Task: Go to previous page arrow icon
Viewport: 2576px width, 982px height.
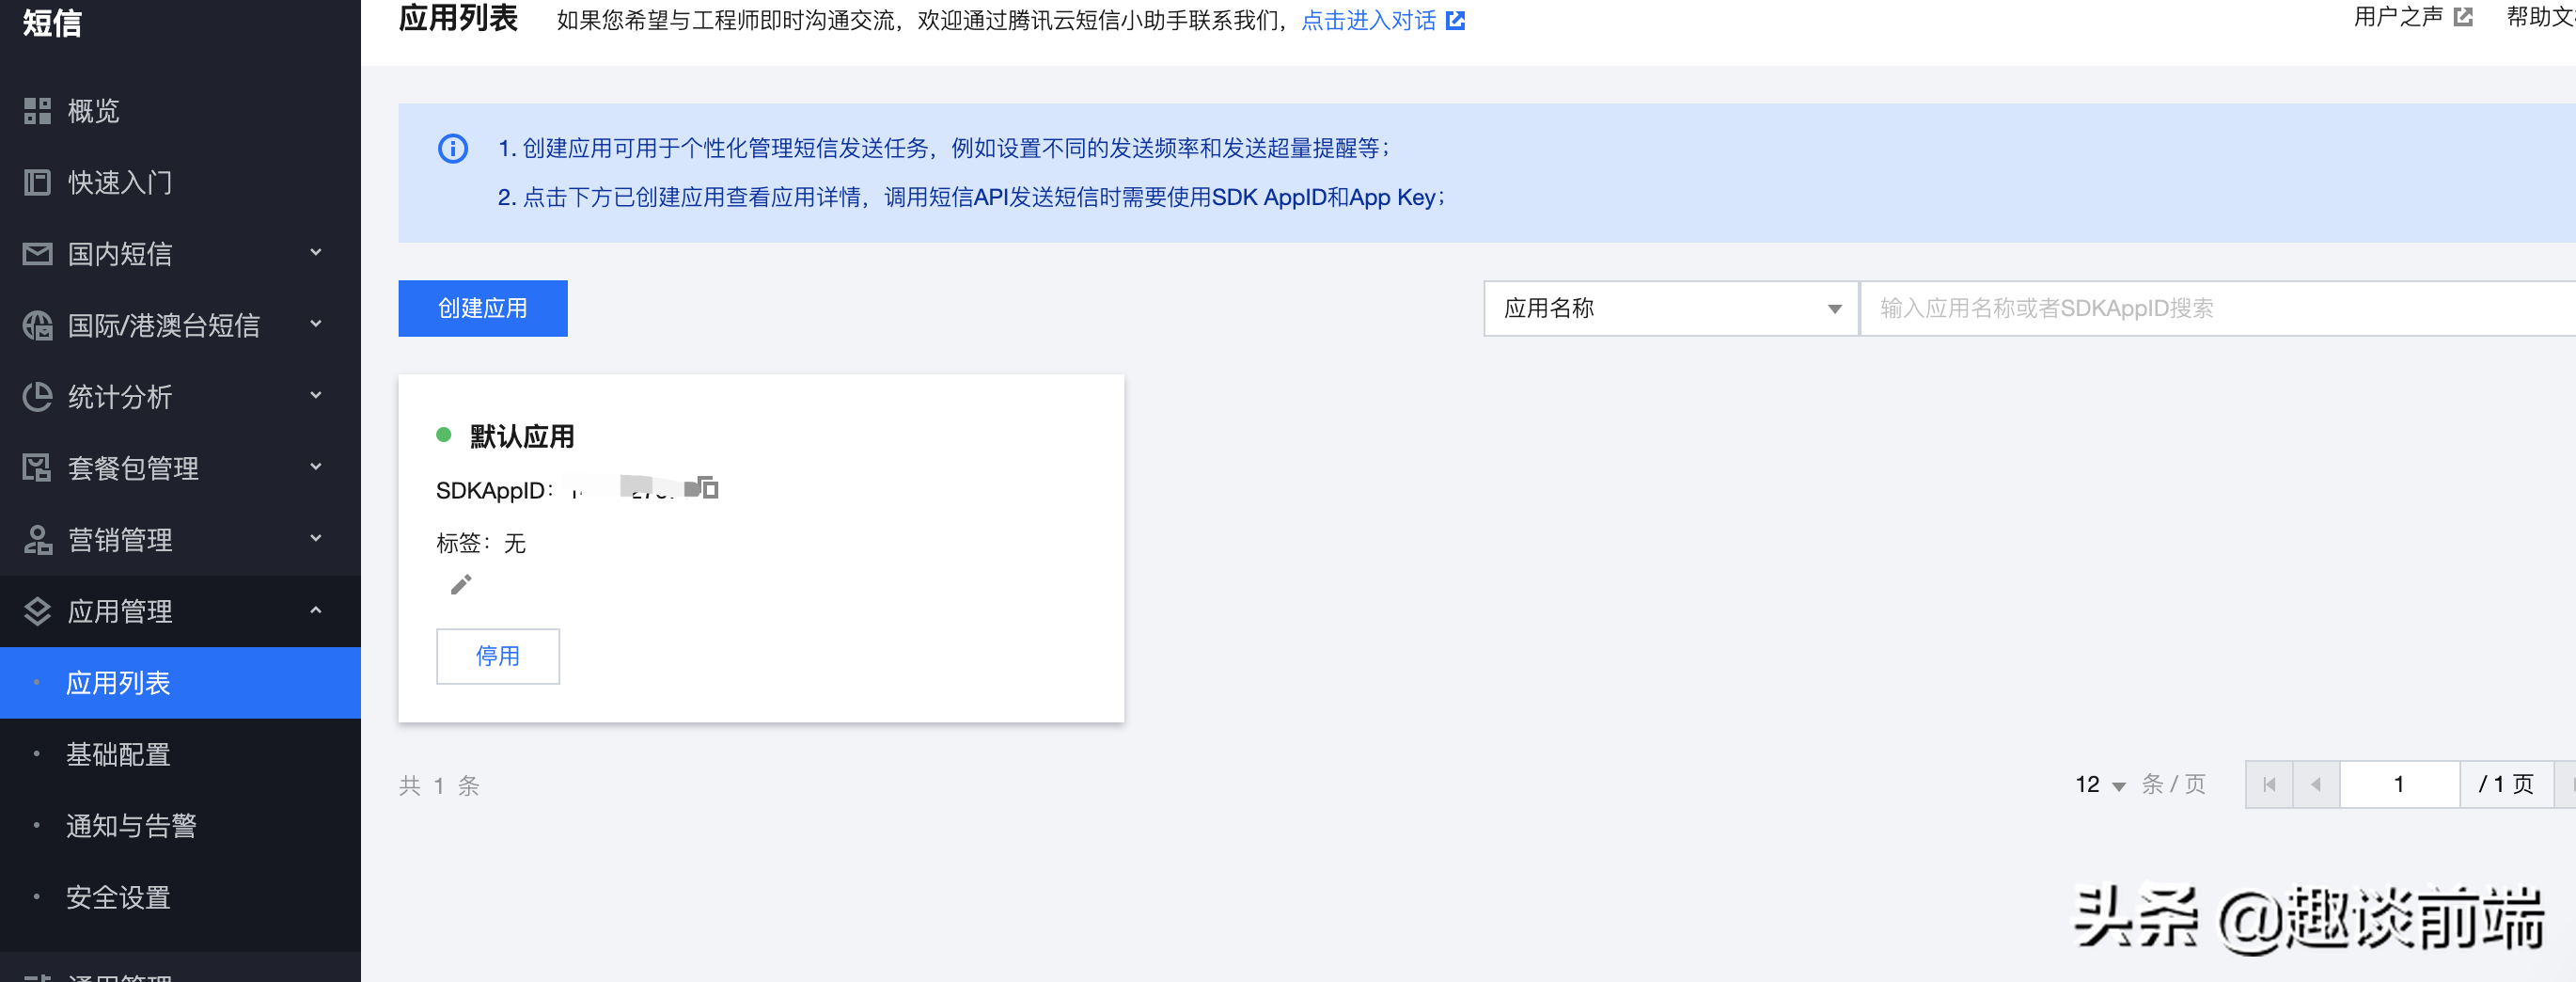Action: pos(2316,784)
